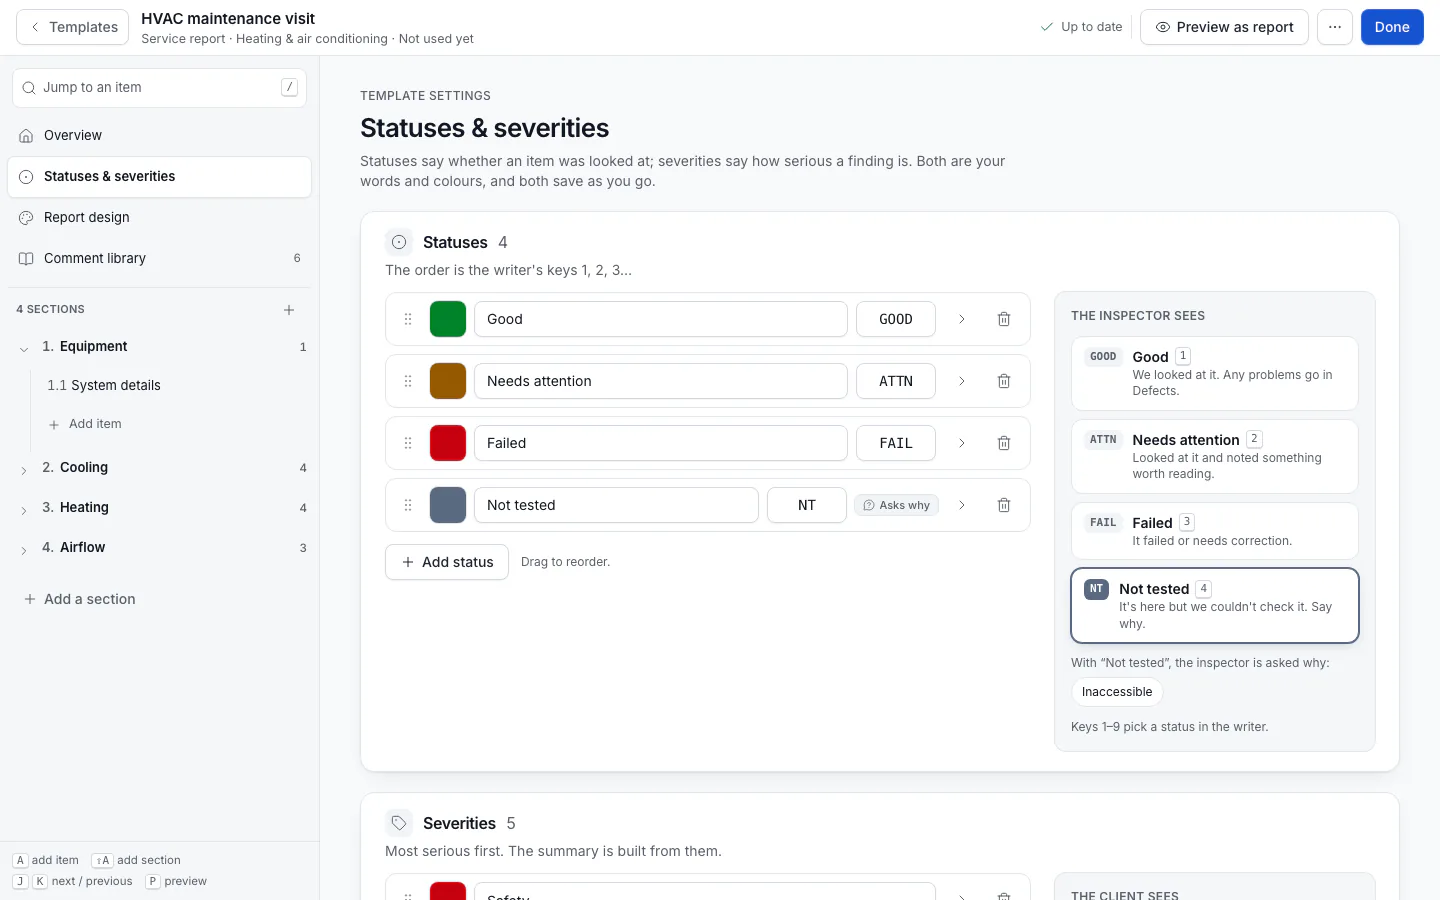This screenshot has width=1440, height=900.
Task: Open Not tested status detail chevron
Action: (962, 505)
